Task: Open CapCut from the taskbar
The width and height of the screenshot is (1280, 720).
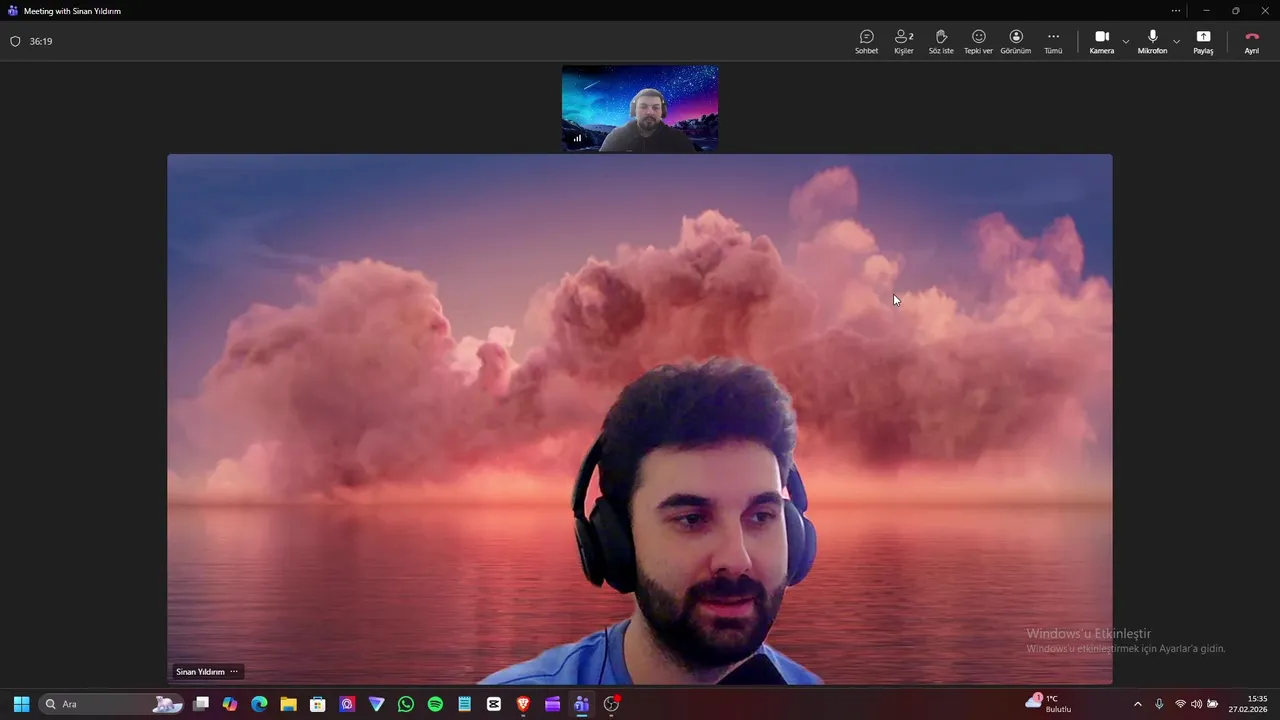Action: coord(493,704)
